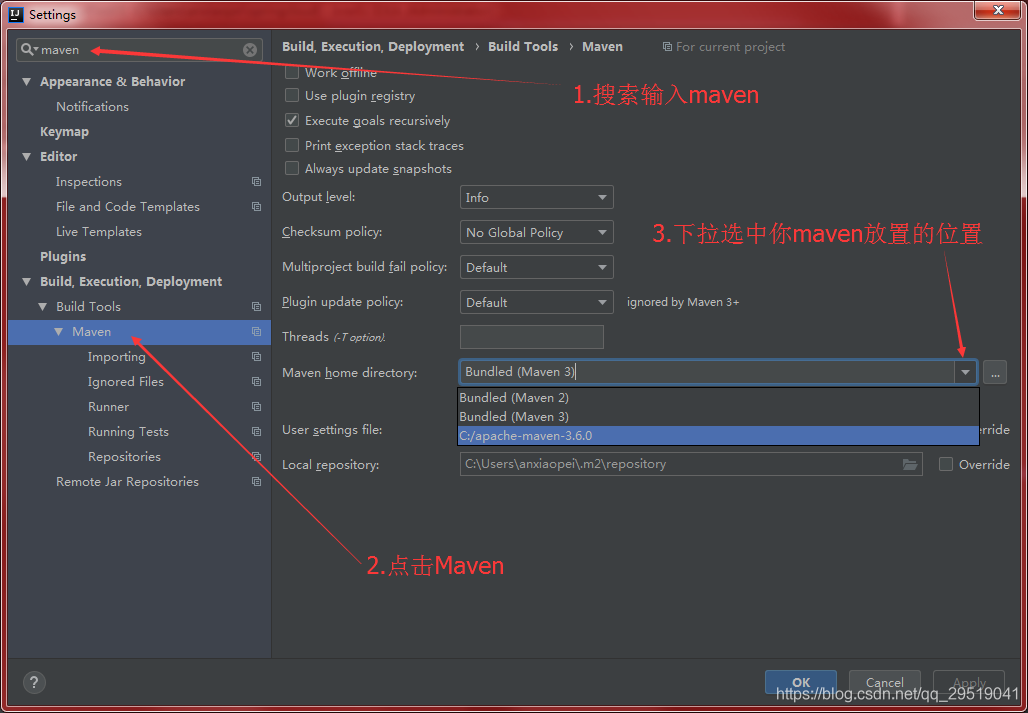Check Always update snapshots

click(x=292, y=168)
